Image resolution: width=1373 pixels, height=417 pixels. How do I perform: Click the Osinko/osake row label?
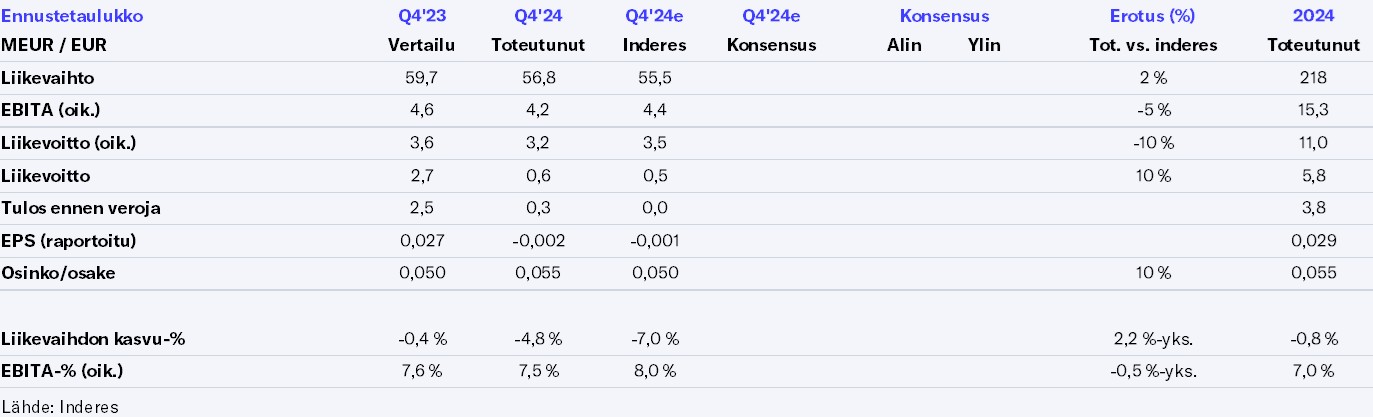[x=58, y=273]
